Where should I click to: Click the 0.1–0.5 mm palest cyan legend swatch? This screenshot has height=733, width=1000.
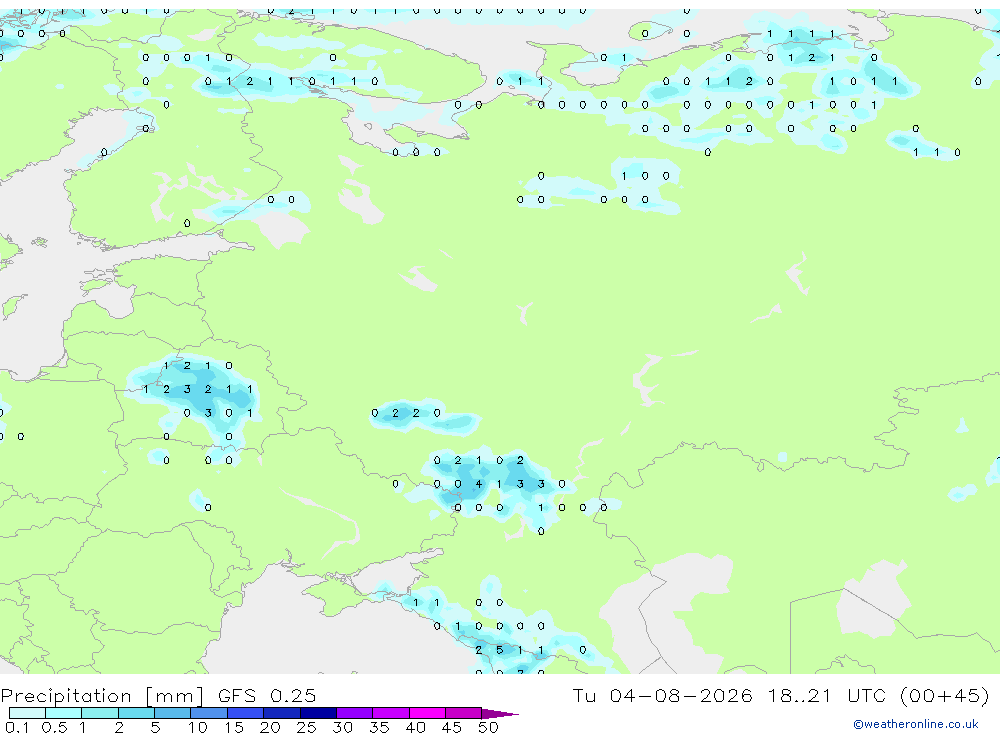point(27,713)
